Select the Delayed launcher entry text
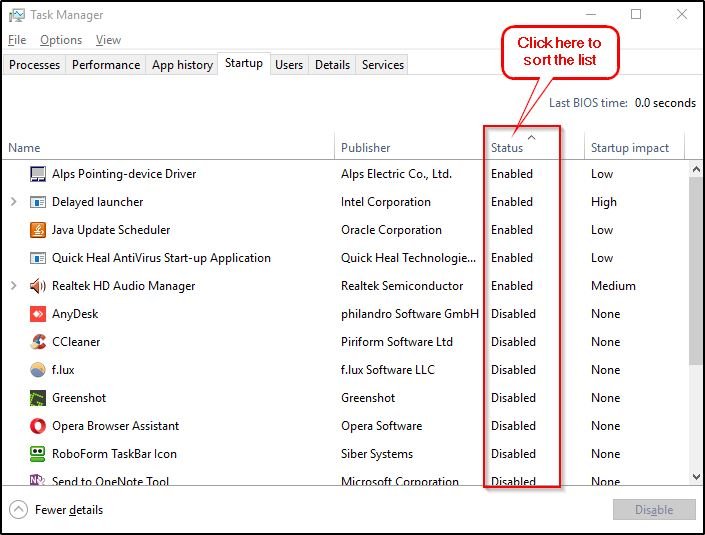The image size is (705, 535). point(98,202)
